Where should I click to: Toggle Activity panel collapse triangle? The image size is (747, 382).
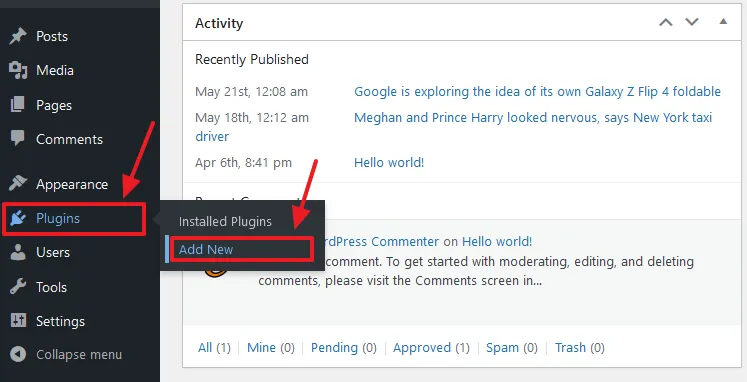723,21
